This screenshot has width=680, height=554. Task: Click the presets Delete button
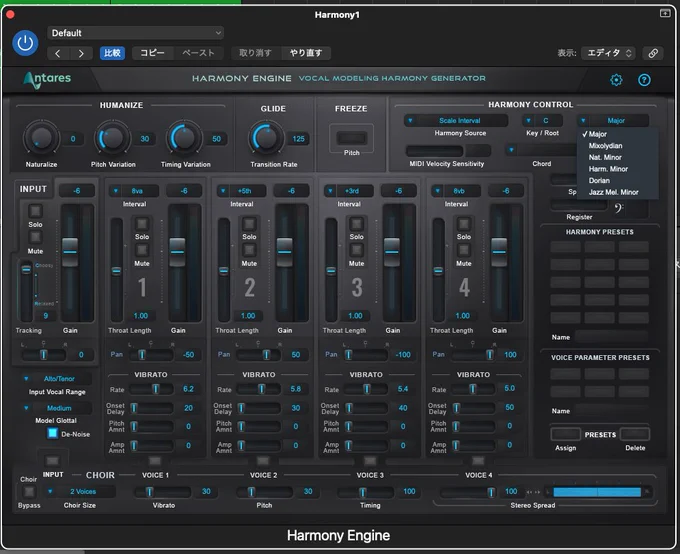[x=635, y=434]
